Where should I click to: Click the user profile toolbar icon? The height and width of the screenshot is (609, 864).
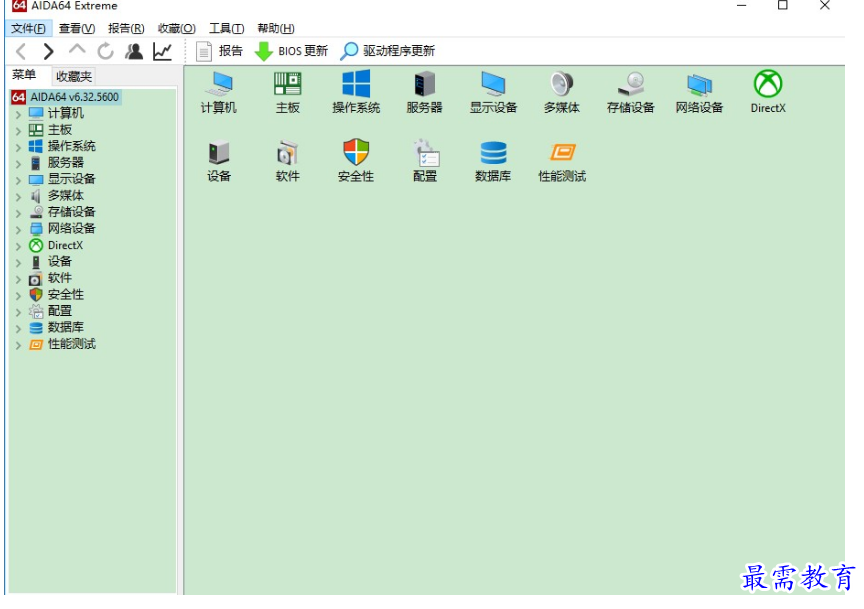(x=134, y=51)
